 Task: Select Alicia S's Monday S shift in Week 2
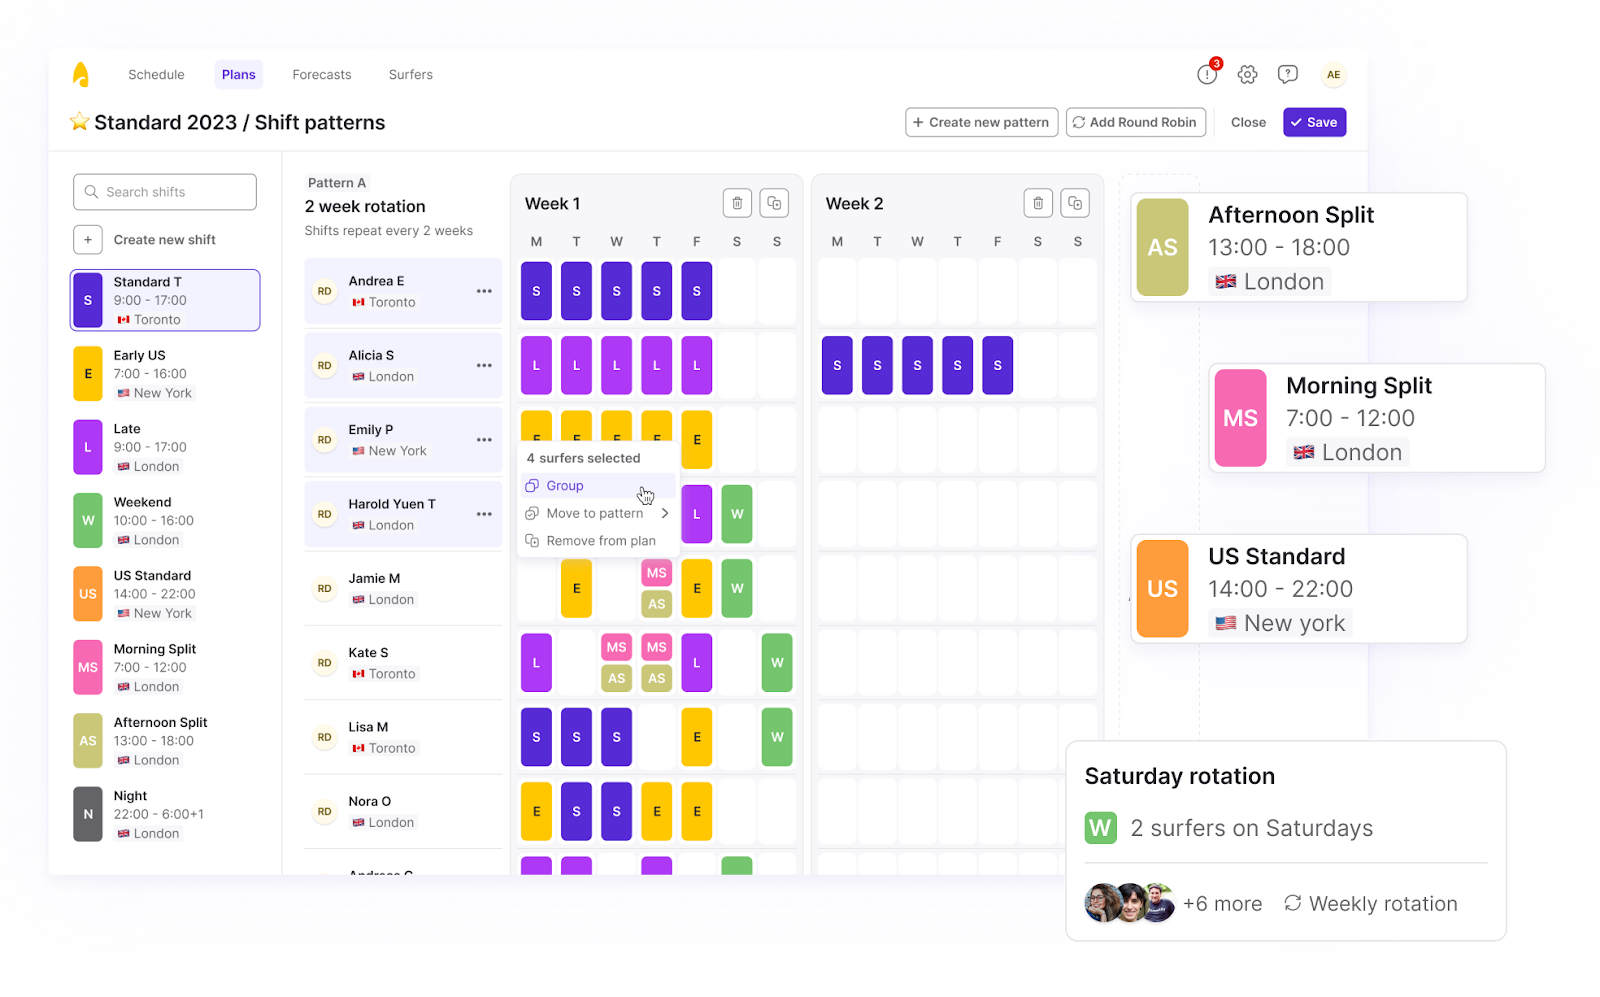(837, 365)
